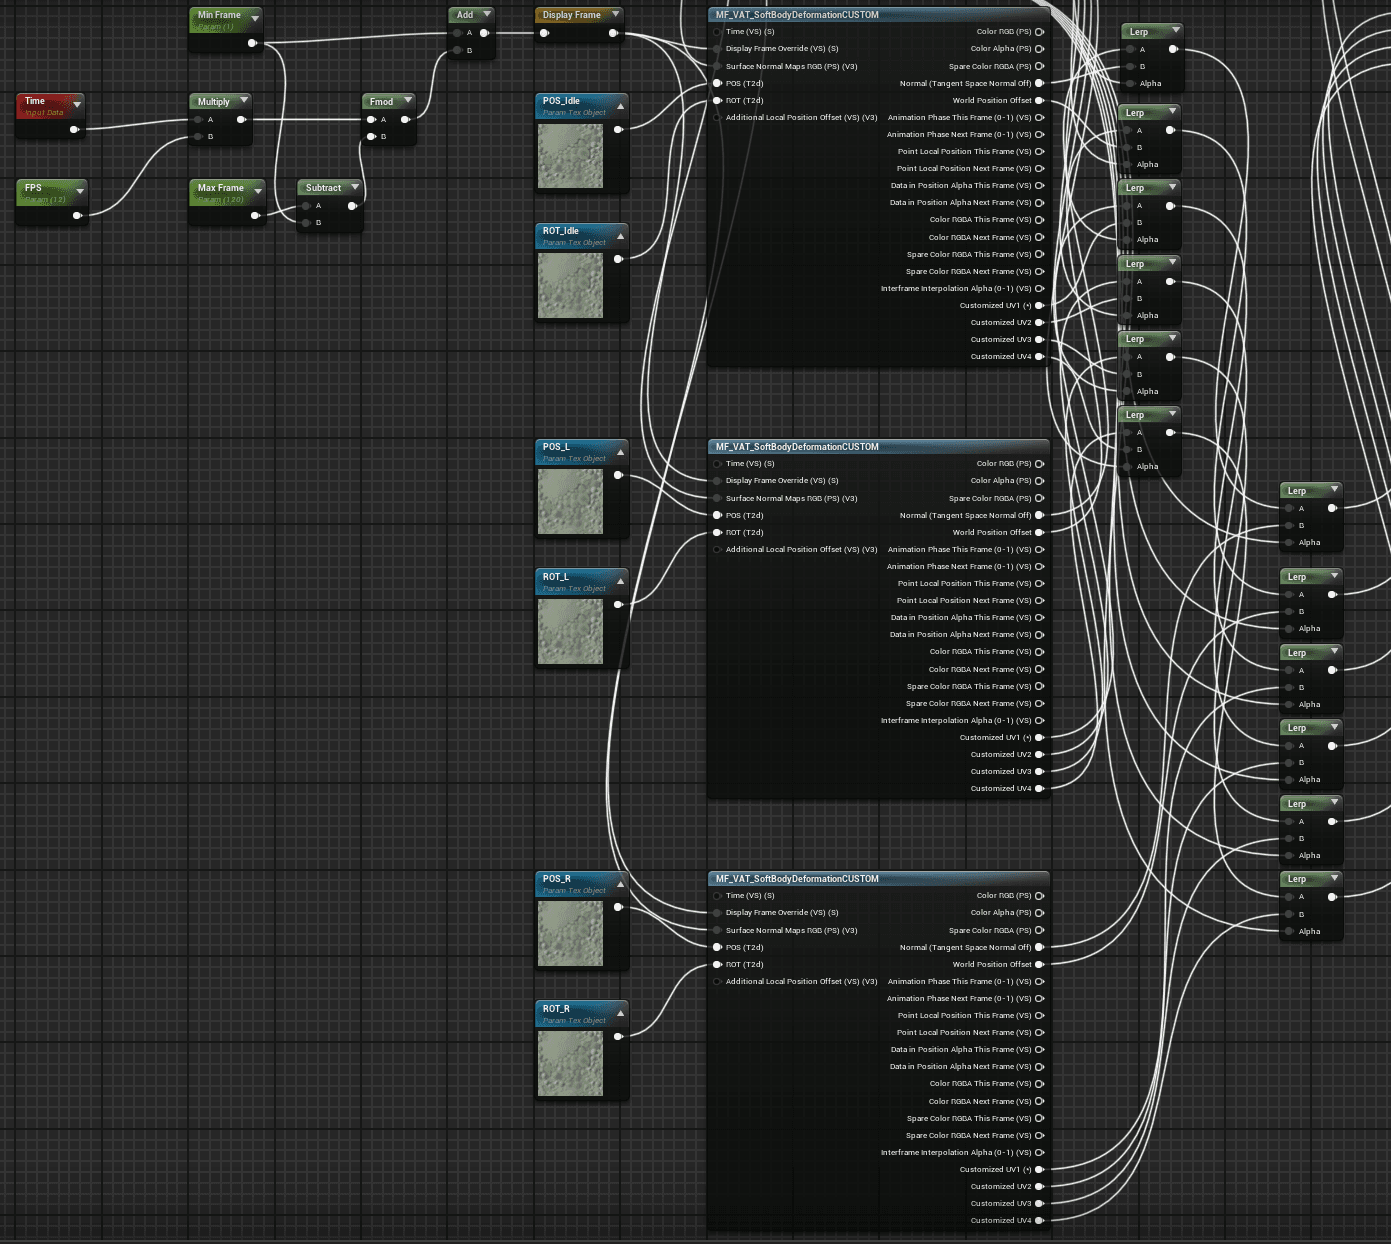
Task: Click the Display Frame node's input pin
Action: [544, 33]
